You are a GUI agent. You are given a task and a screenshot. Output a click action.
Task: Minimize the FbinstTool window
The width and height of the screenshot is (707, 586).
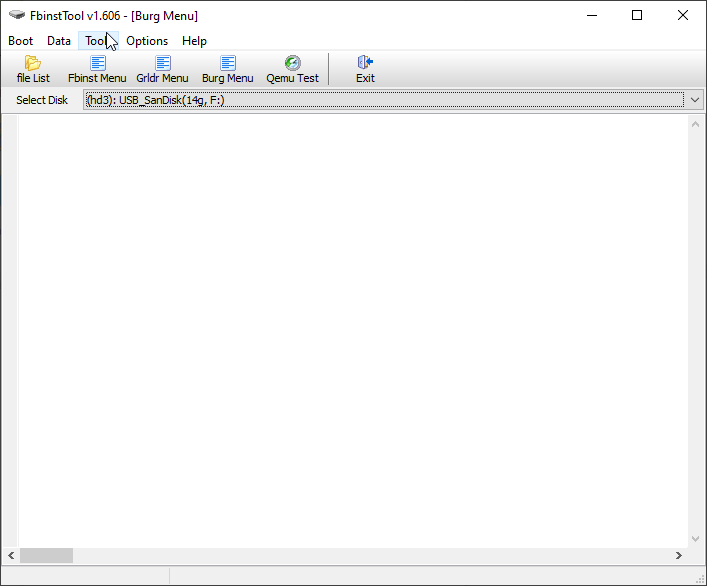592,15
